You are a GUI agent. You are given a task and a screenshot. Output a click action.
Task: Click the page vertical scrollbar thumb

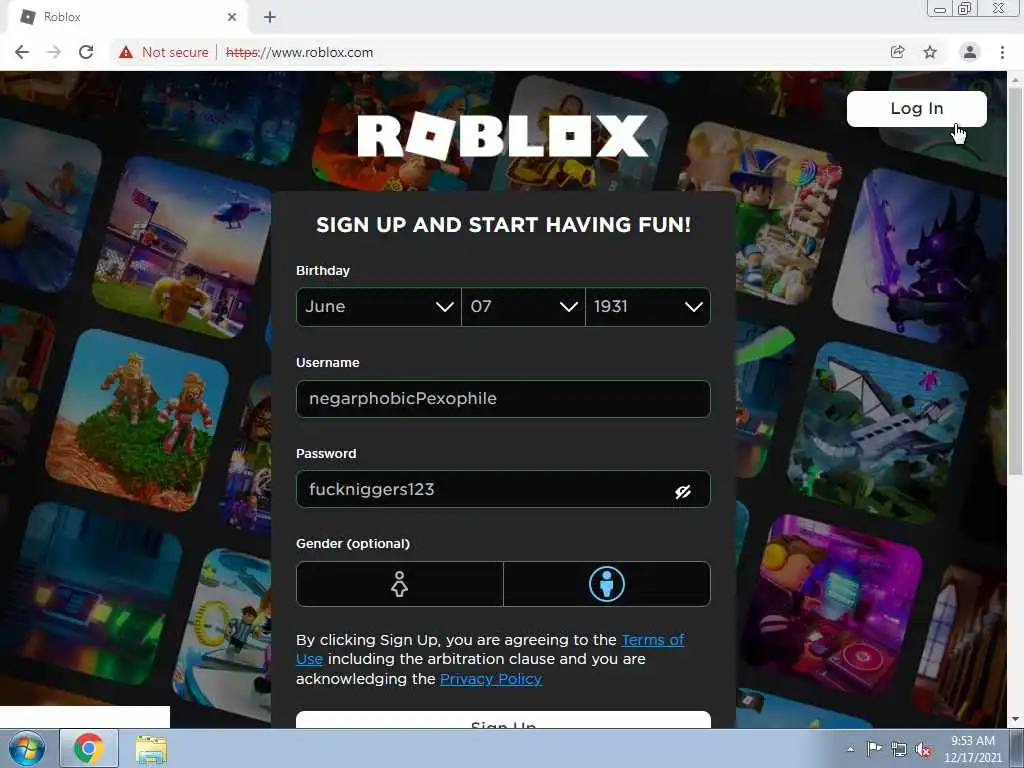[1015, 281]
